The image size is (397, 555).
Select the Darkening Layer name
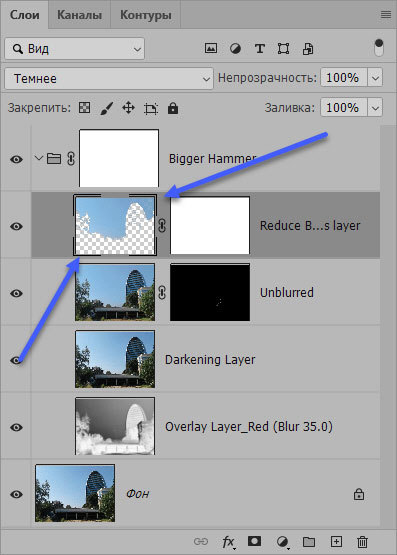pos(210,360)
